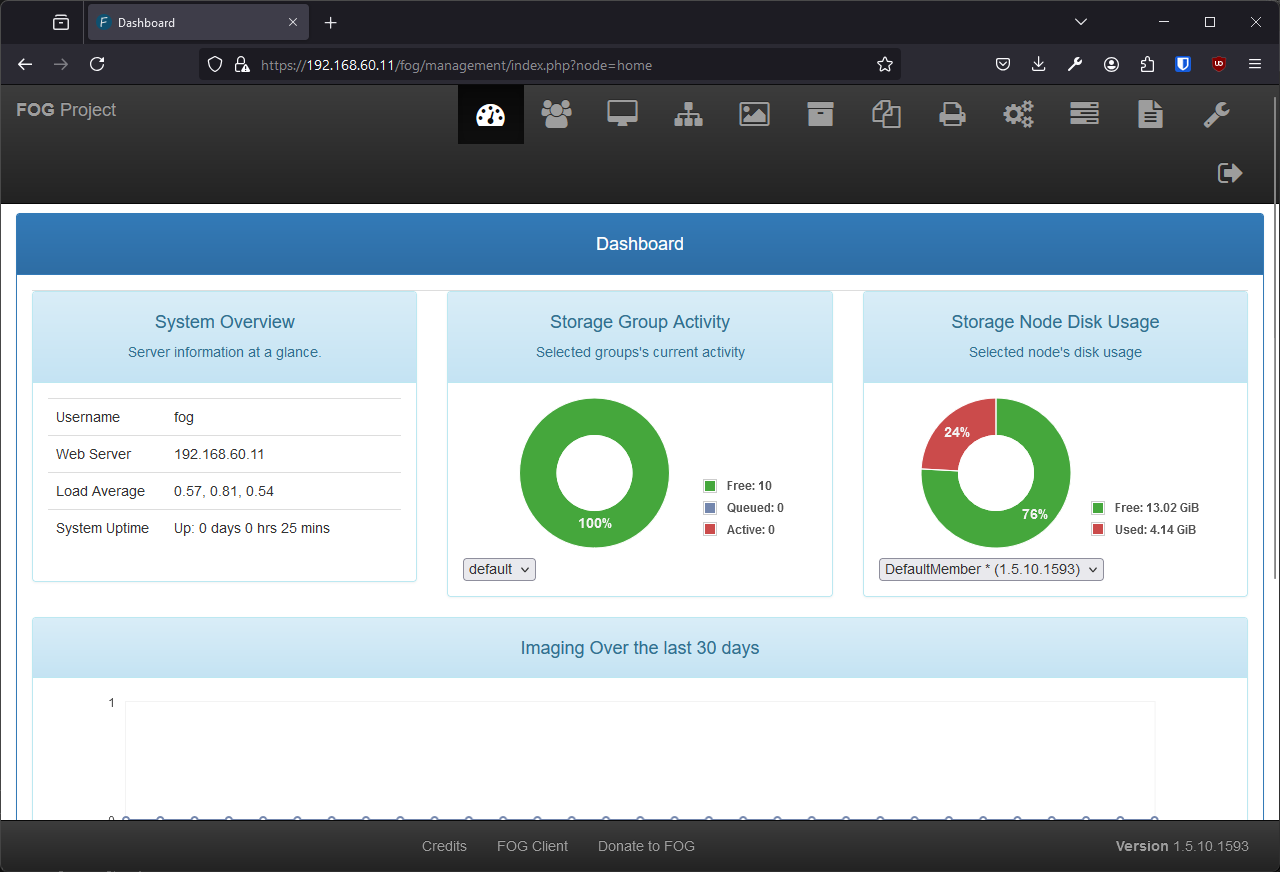This screenshot has height=872, width=1280.
Task: Expand the DefaultMember storage node dropdown
Action: (x=991, y=569)
